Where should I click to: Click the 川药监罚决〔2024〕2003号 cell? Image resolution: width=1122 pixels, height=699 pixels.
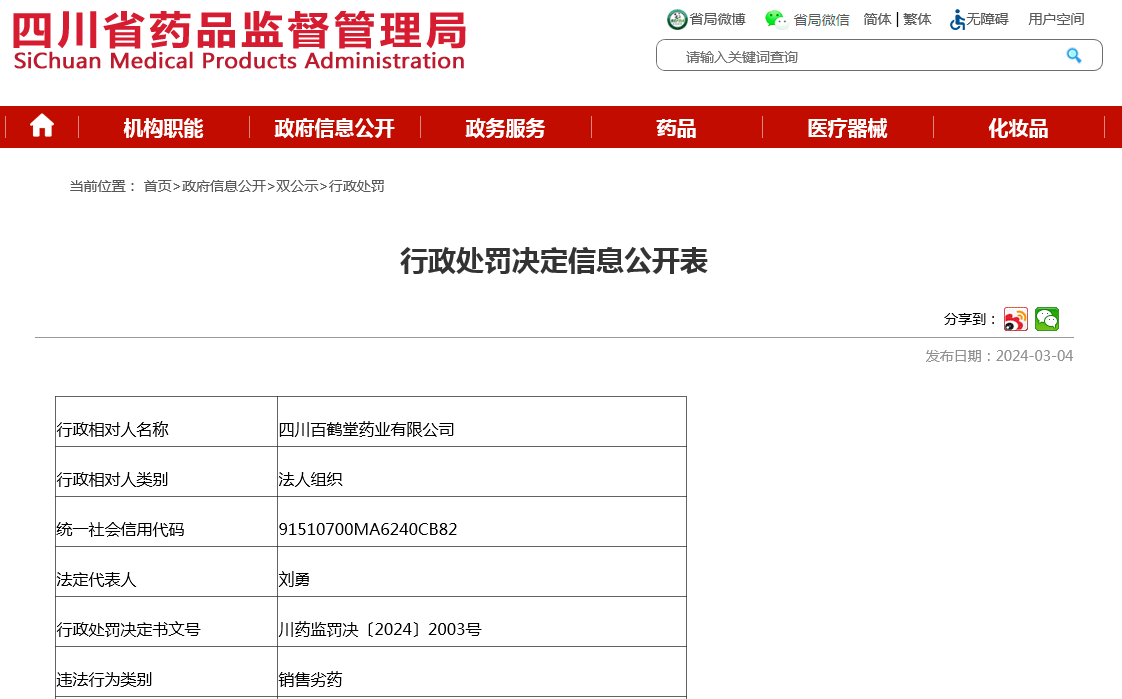482,622
